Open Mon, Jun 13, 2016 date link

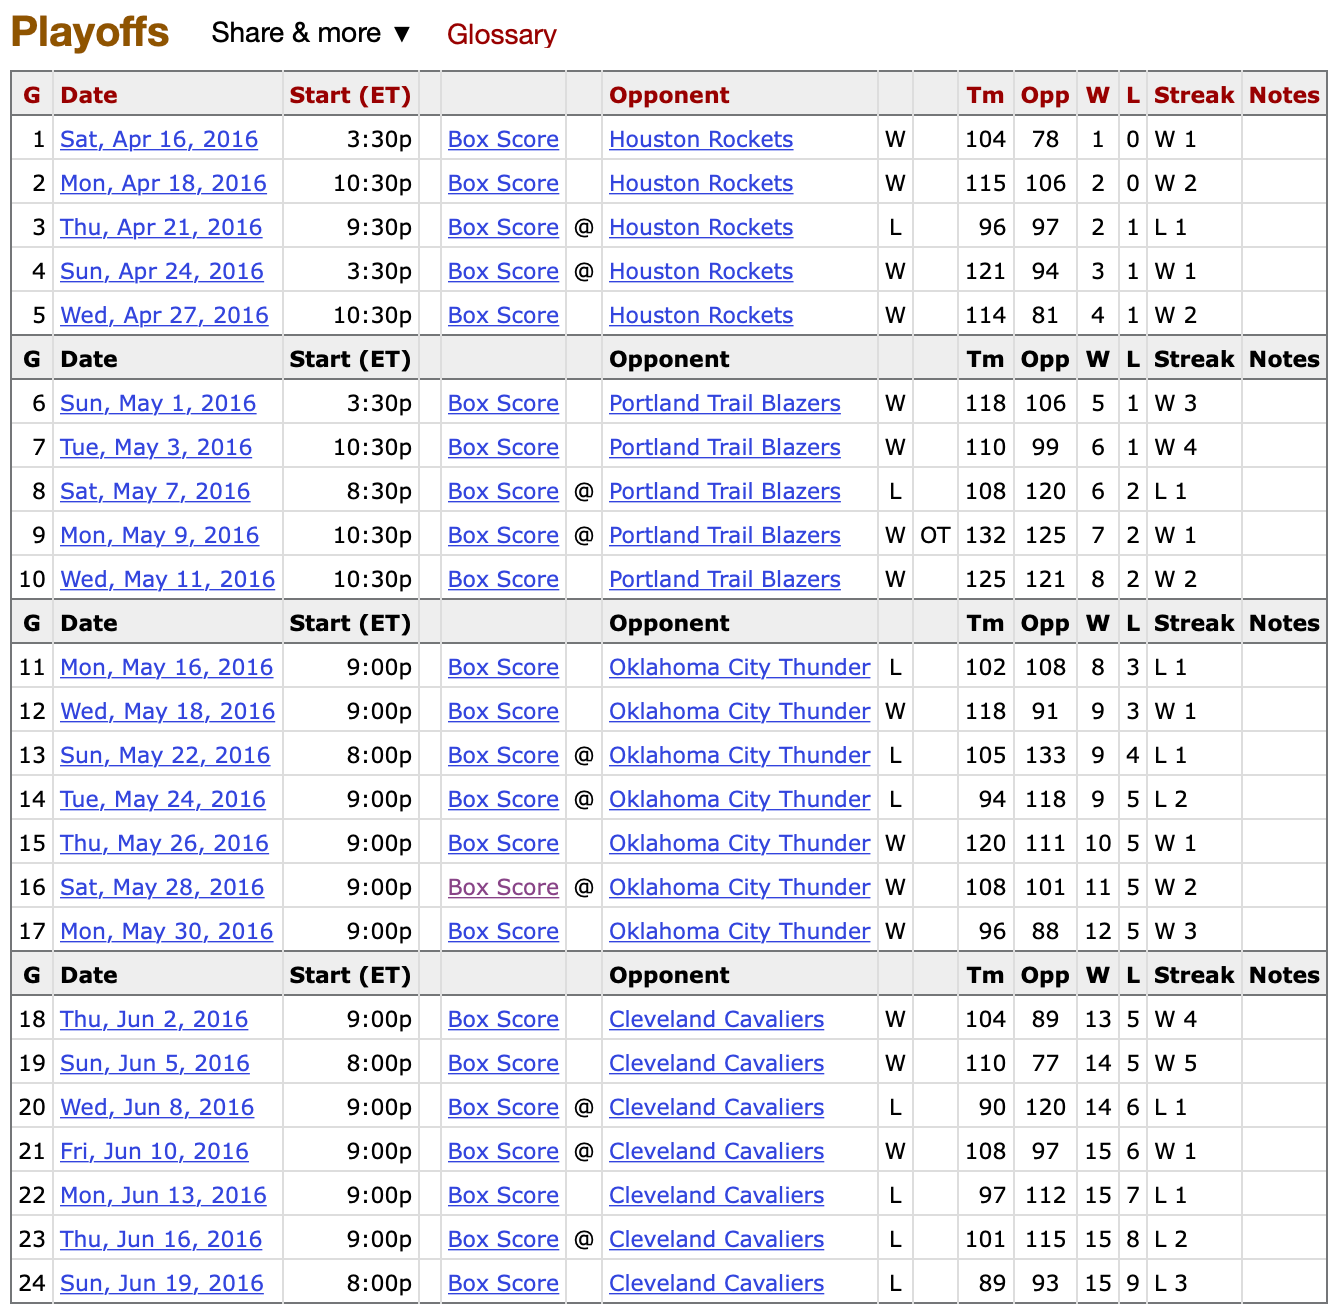(163, 1195)
